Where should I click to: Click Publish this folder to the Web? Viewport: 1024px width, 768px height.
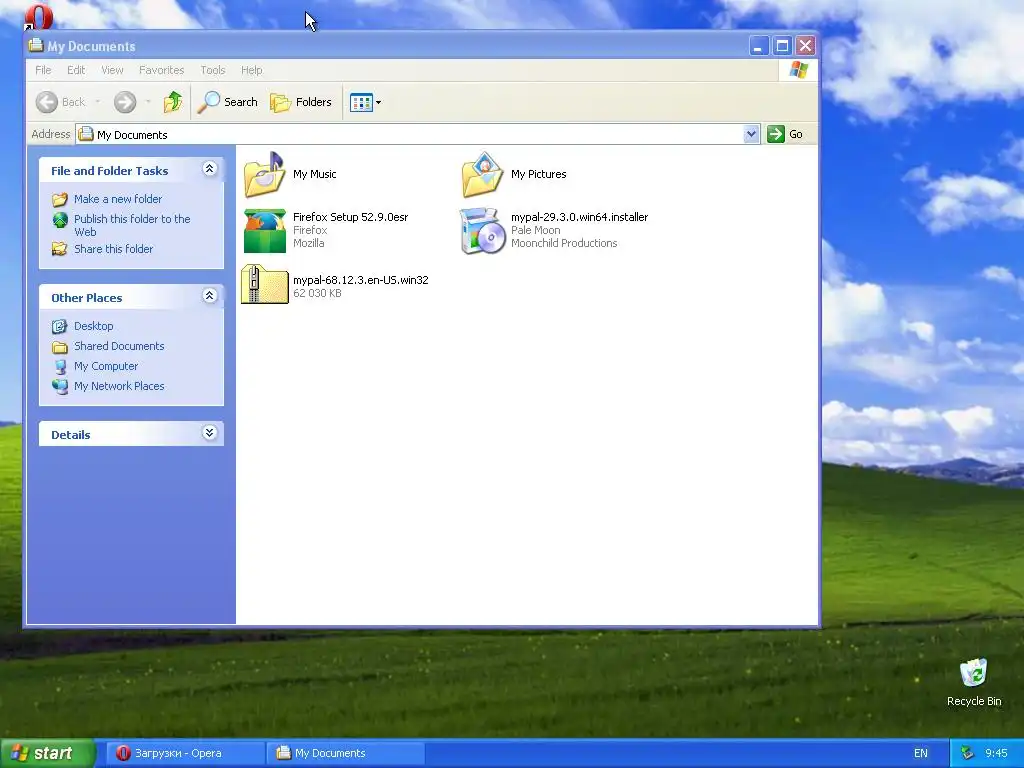pyautogui.click(x=132, y=225)
